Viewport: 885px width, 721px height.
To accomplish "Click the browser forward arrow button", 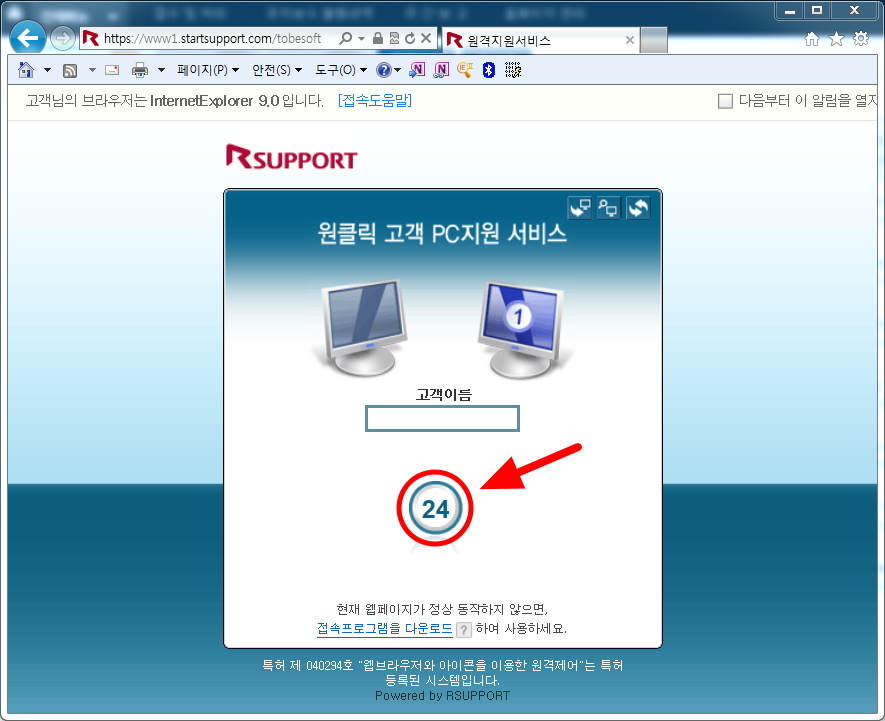I will (x=62, y=38).
